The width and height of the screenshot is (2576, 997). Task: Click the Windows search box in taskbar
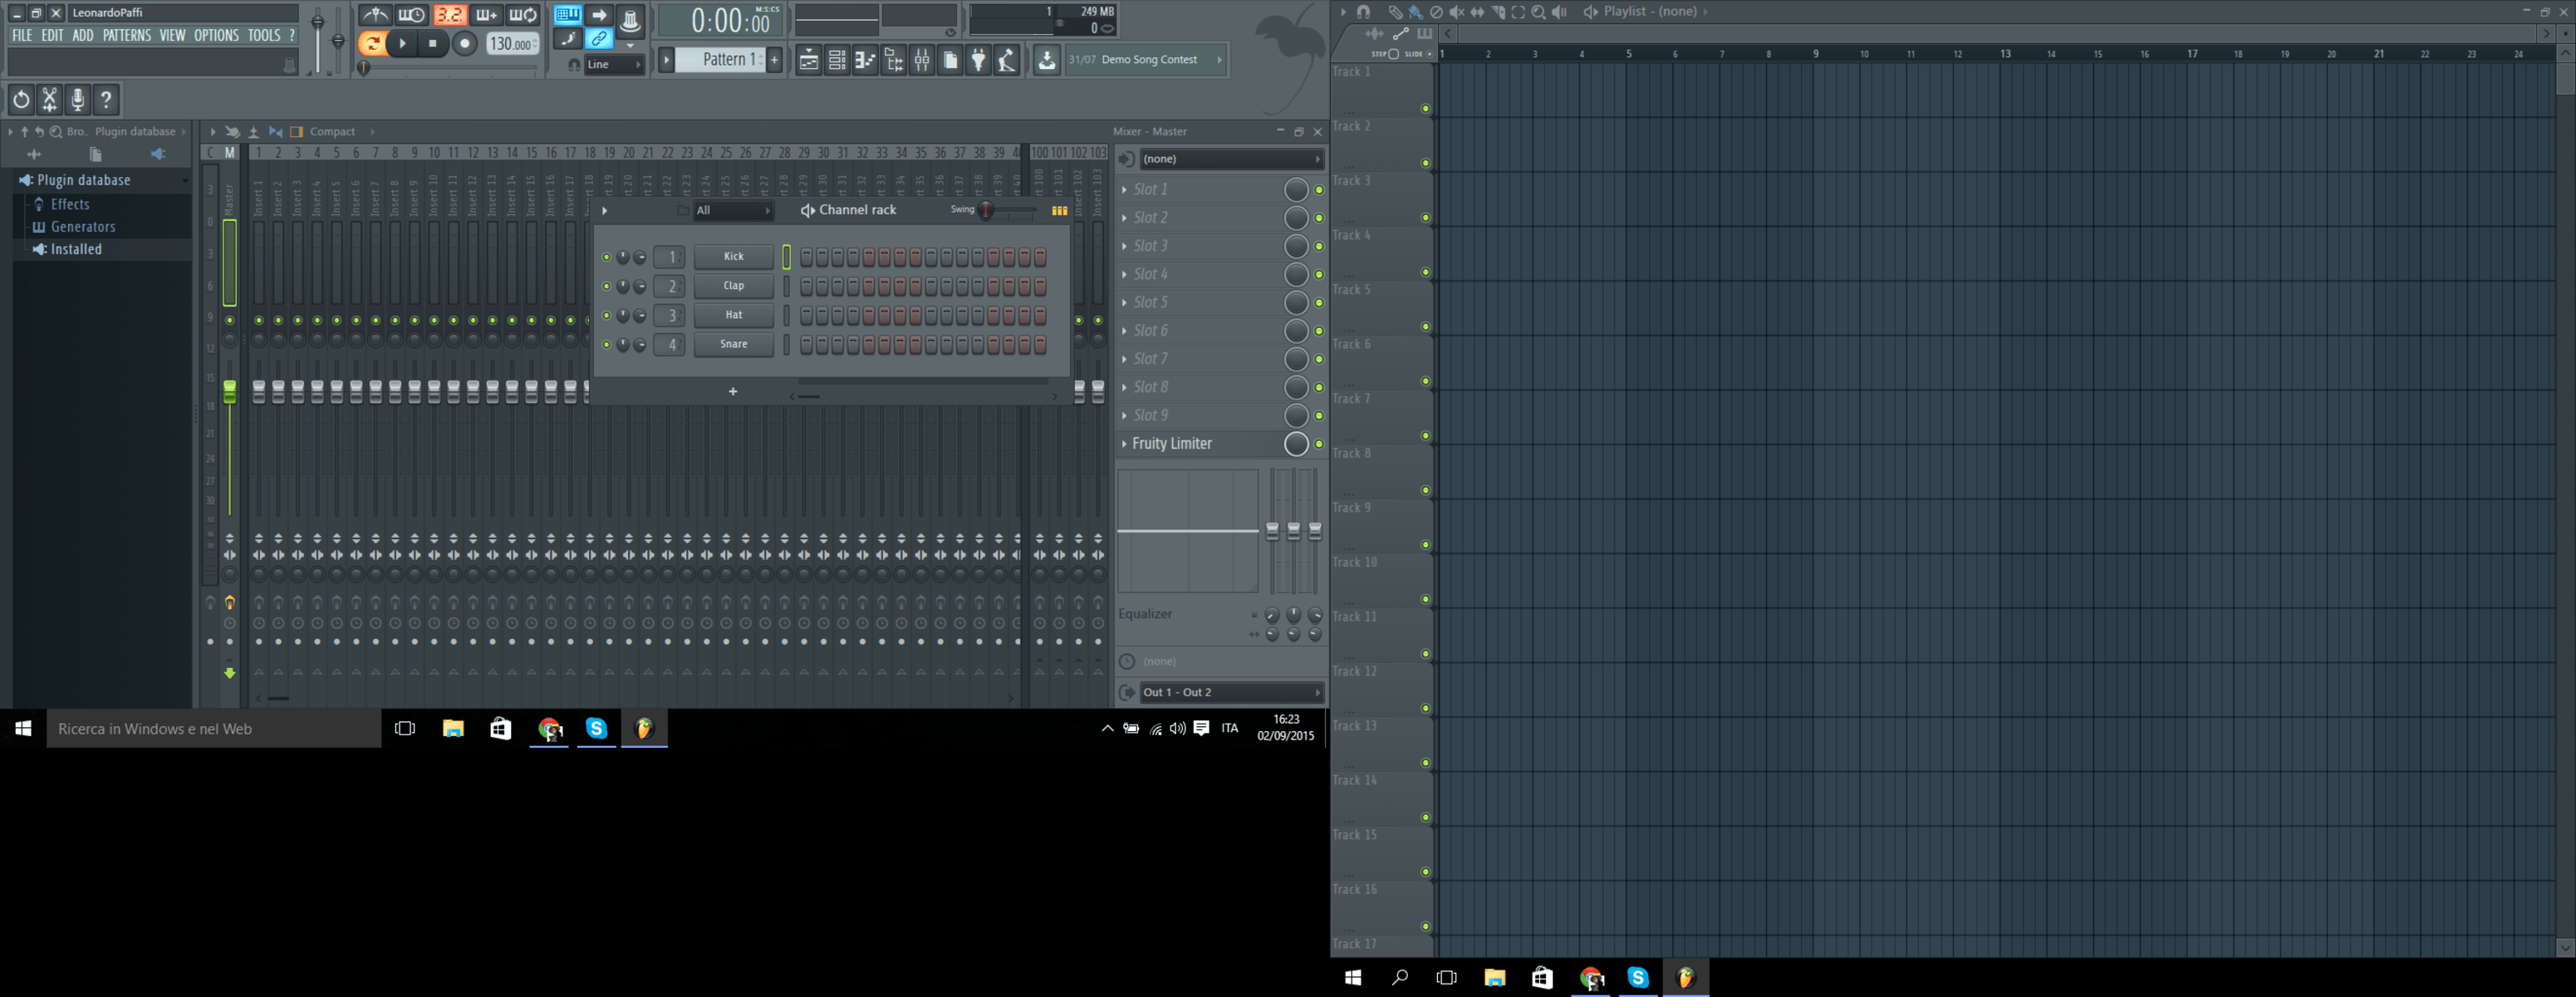214,729
